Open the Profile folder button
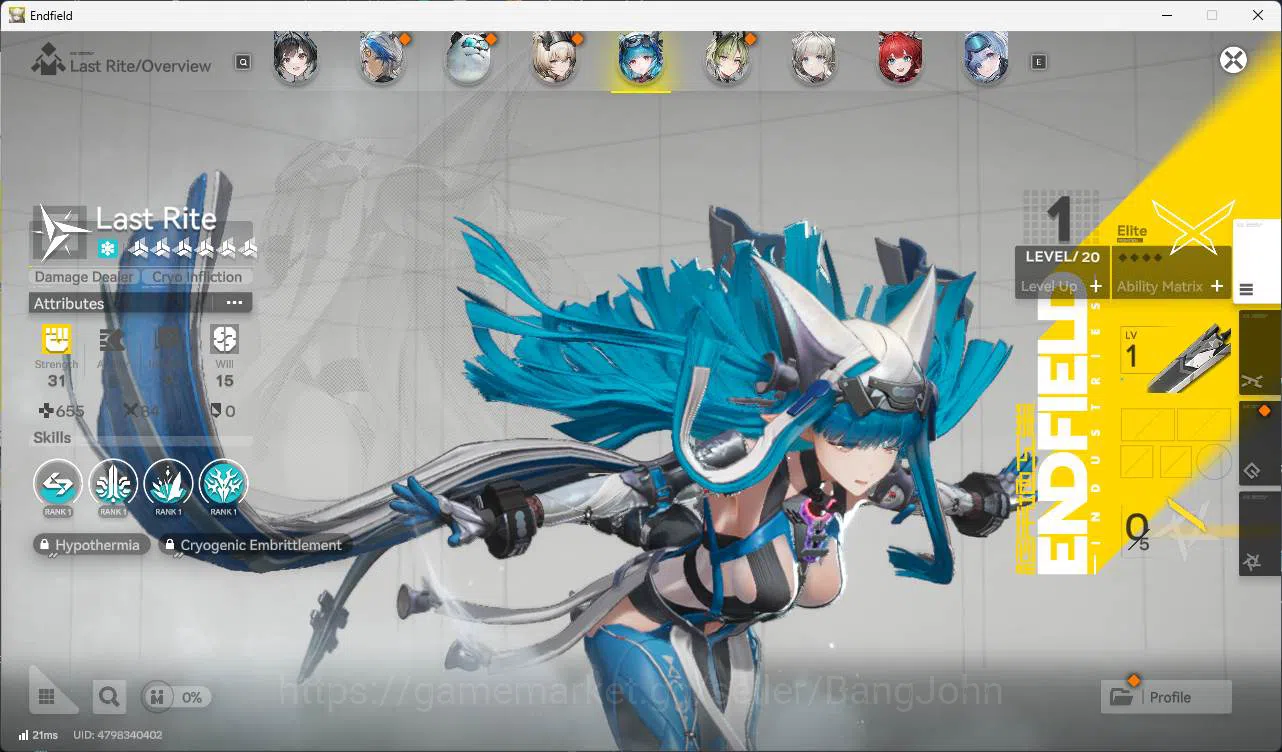This screenshot has width=1282, height=752. click(1166, 697)
